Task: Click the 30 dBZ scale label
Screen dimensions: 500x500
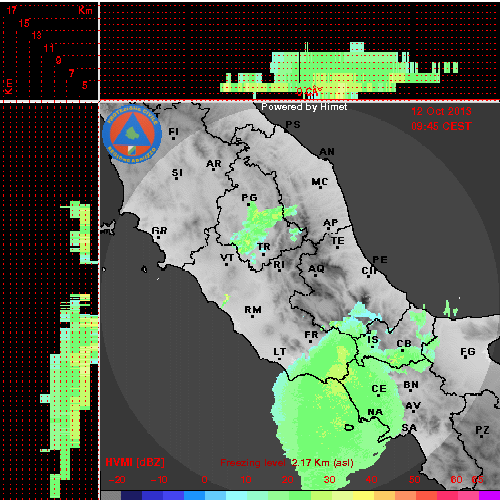Action: (x=329, y=480)
